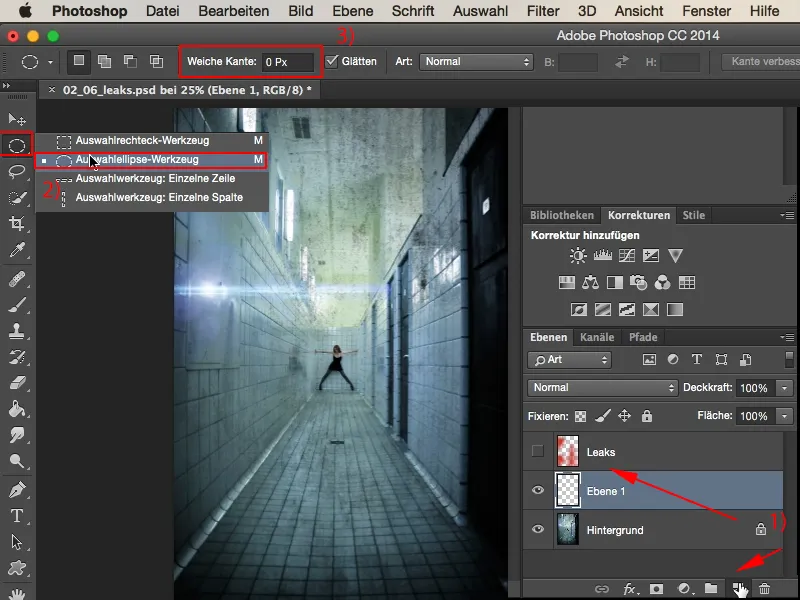This screenshot has height=600, width=800.
Task: Click the Kante verbessern button
Action: click(761, 61)
